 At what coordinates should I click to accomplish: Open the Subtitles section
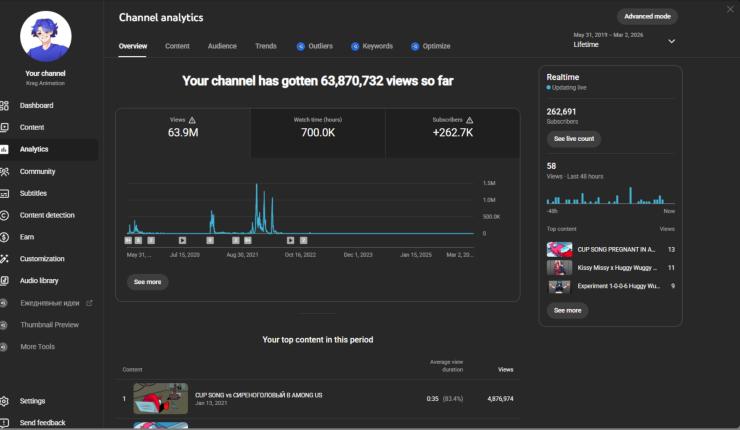(33, 193)
